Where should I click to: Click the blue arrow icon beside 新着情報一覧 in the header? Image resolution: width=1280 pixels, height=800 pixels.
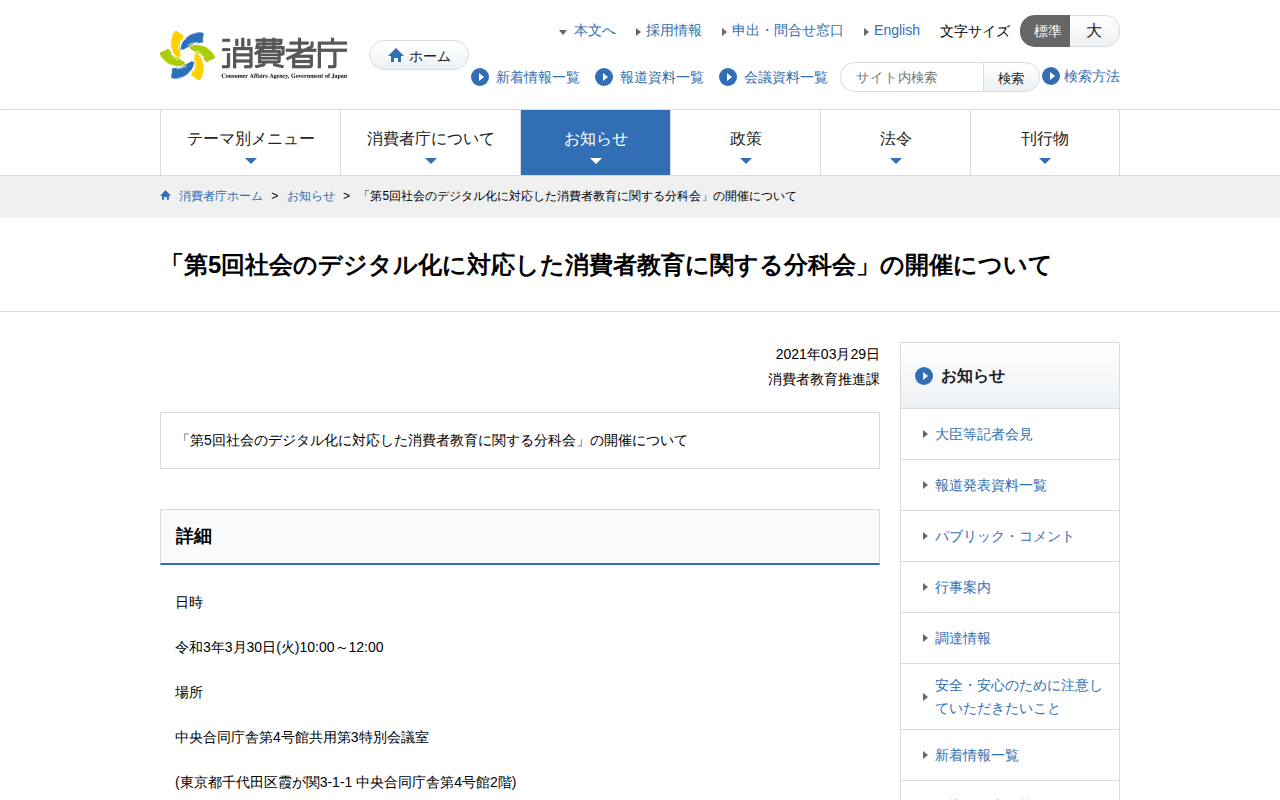[x=480, y=77]
